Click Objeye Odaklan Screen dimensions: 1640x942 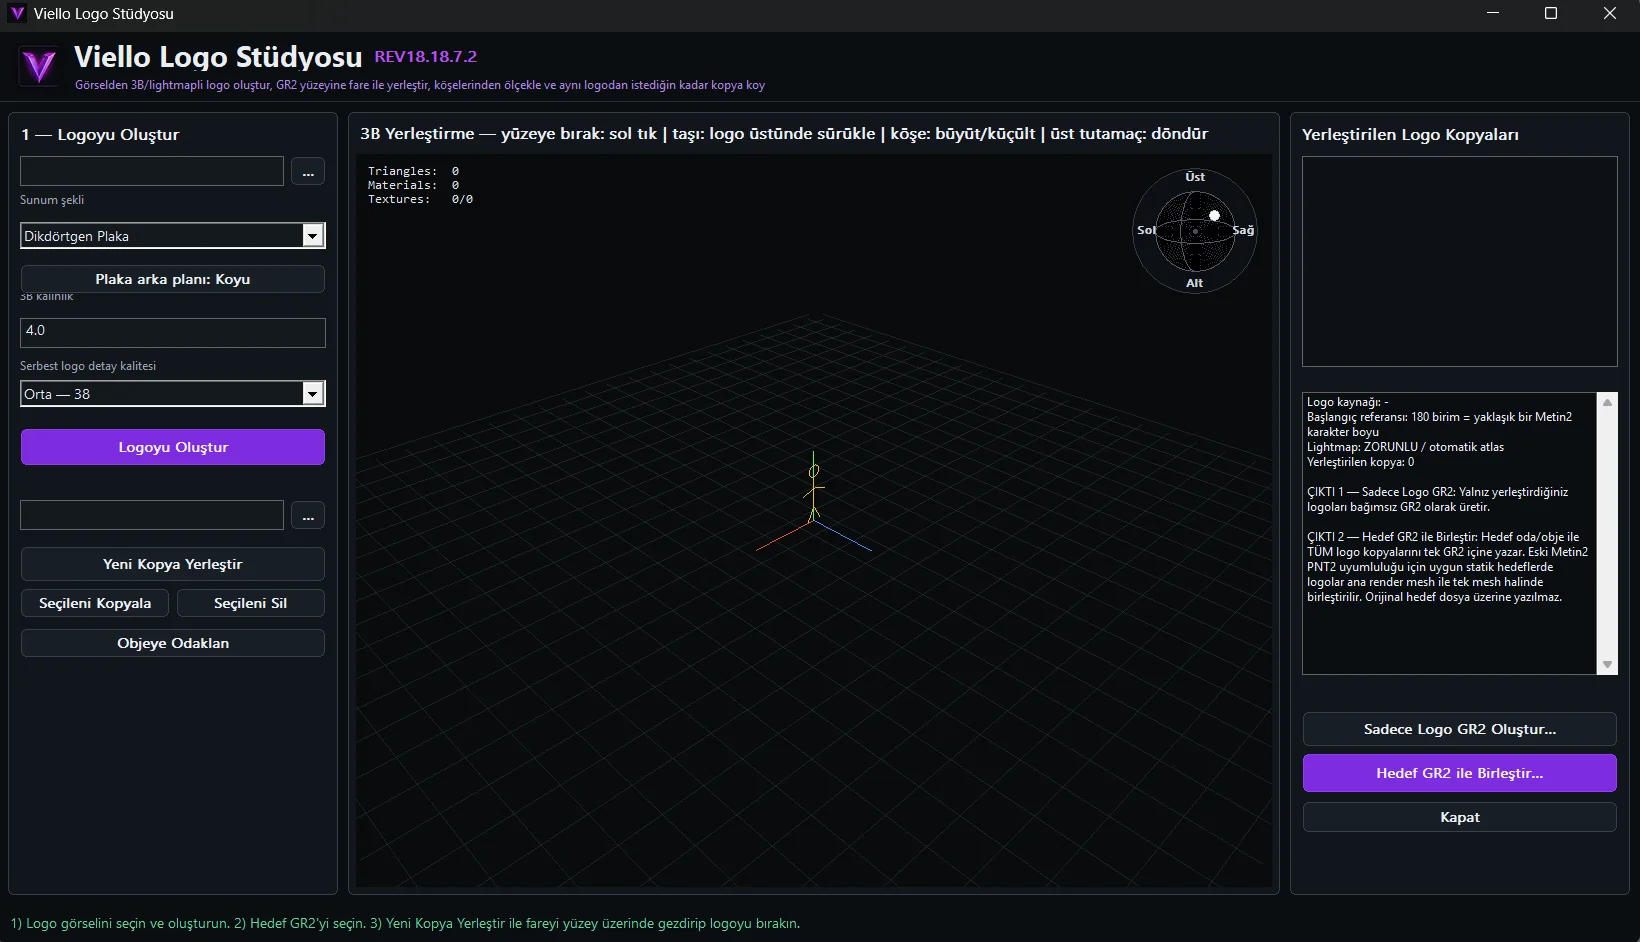pyautogui.click(x=173, y=643)
